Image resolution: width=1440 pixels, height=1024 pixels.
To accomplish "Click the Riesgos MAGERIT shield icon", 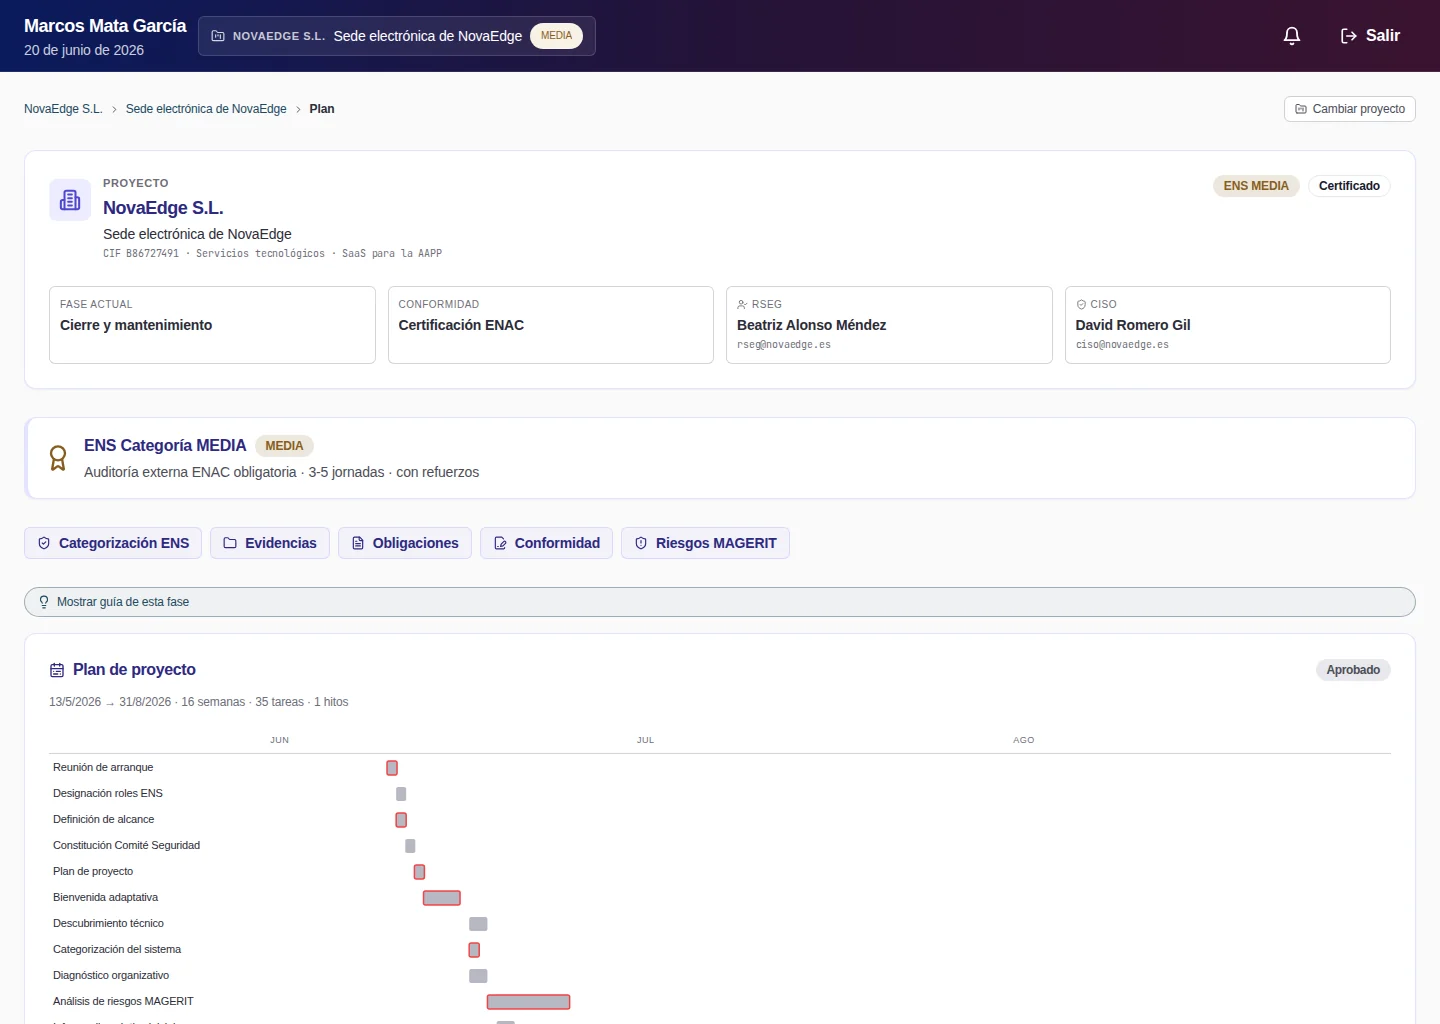I will pos(641,543).
